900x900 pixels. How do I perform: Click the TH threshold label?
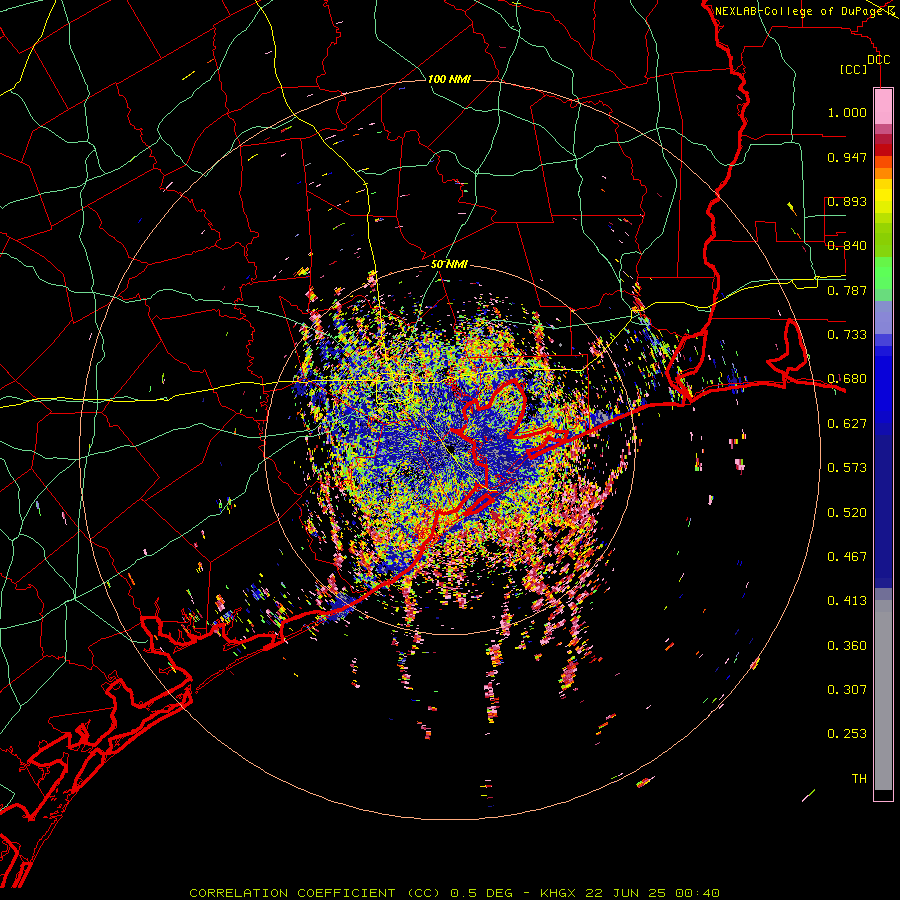[859, 779]
